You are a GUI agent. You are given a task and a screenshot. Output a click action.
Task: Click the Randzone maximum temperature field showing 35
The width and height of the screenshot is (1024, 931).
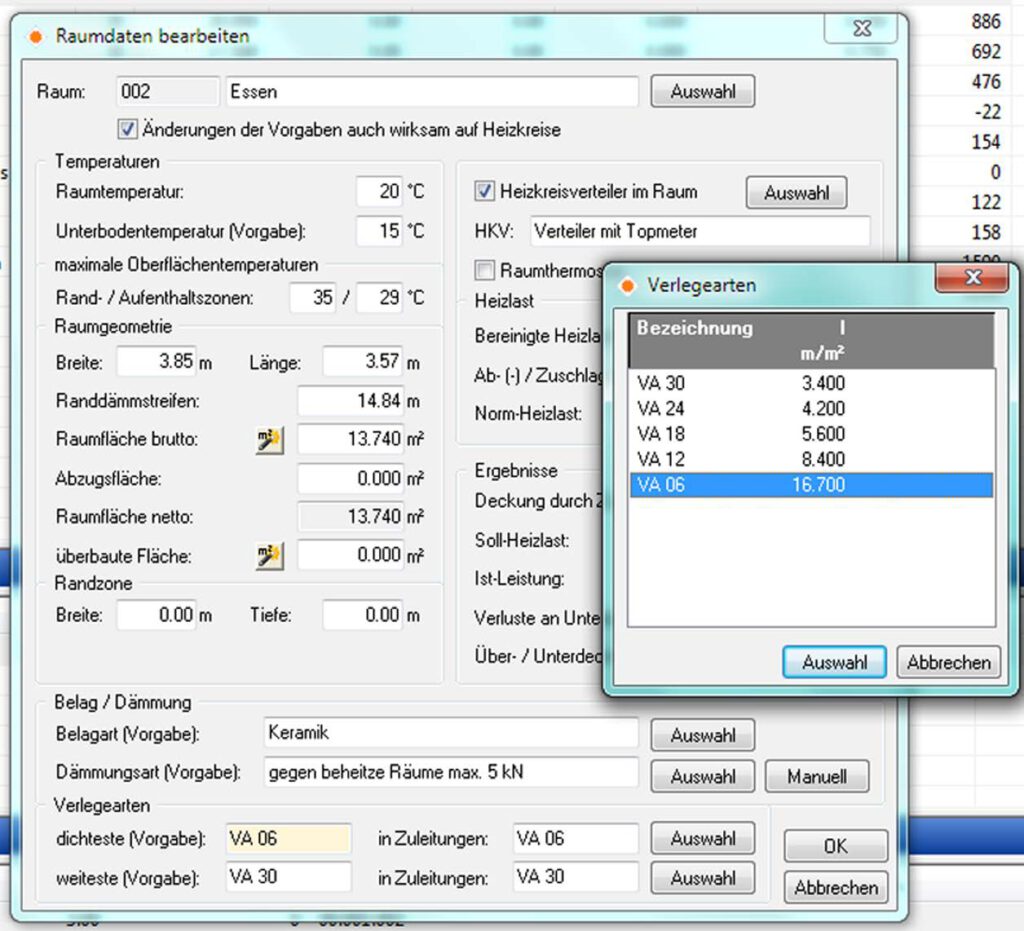[x=313, y=298]
